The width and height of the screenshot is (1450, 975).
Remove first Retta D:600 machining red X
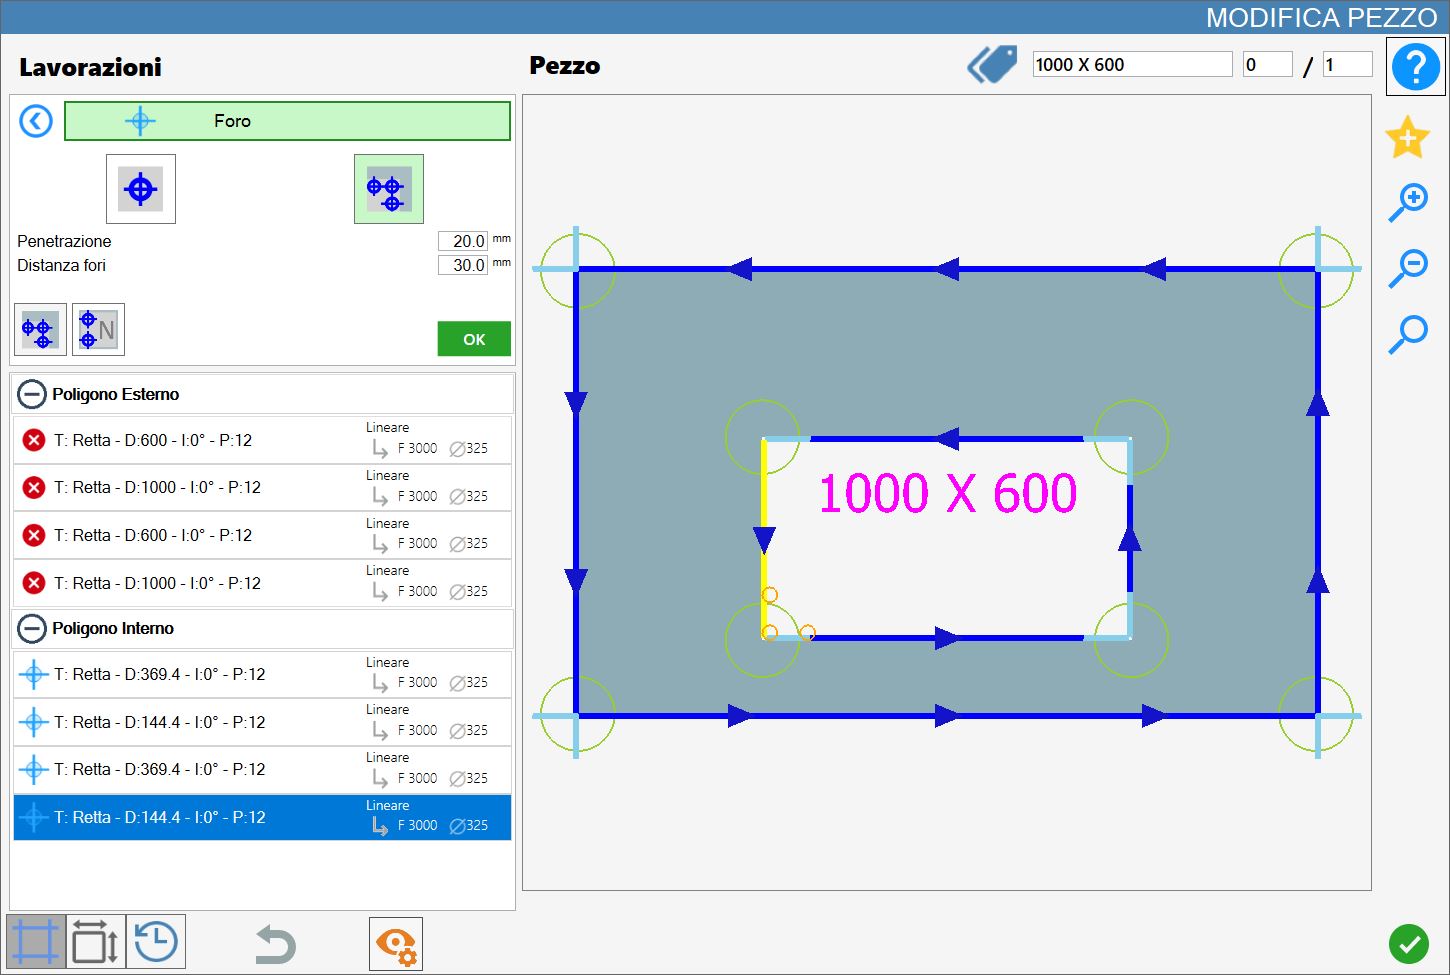point(34,440)
